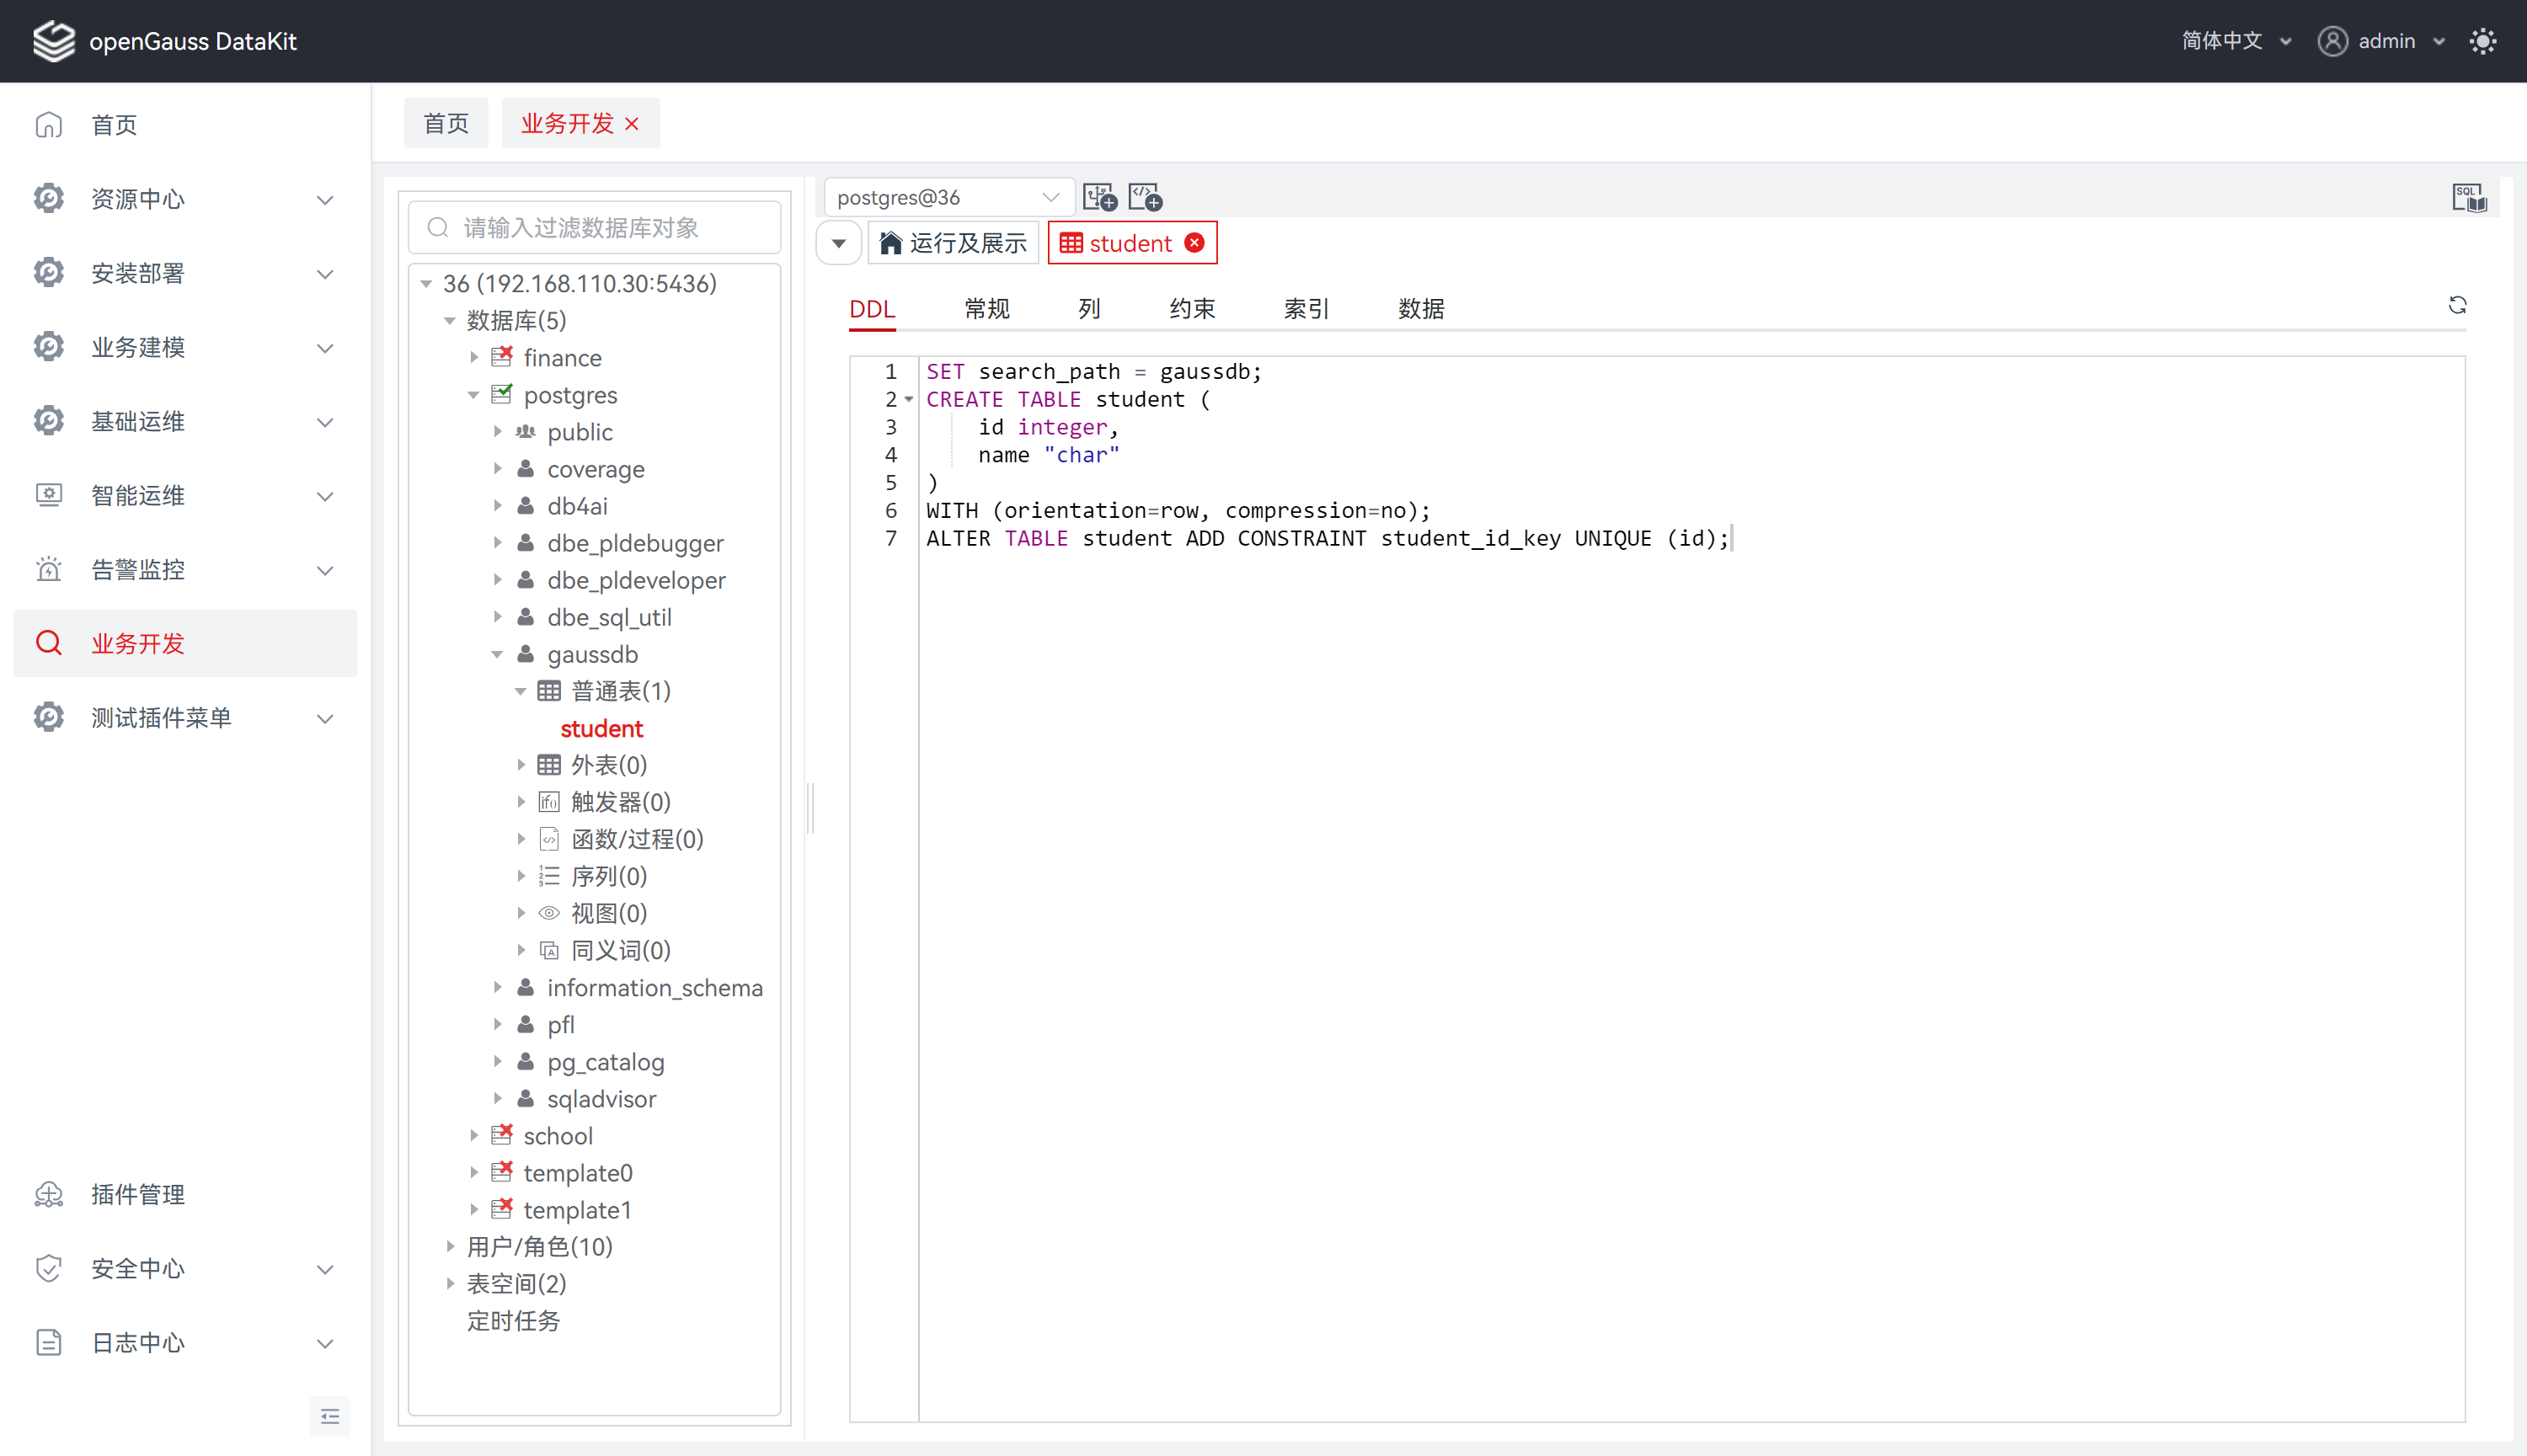Click the refresh icon in DDL panel
The width and height of the screenshot is (2527, 1456).
click(2457, 305)
